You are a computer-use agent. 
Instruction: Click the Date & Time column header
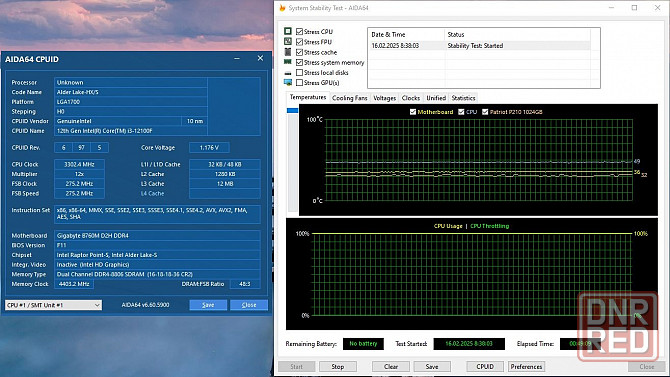click(406, 35)
